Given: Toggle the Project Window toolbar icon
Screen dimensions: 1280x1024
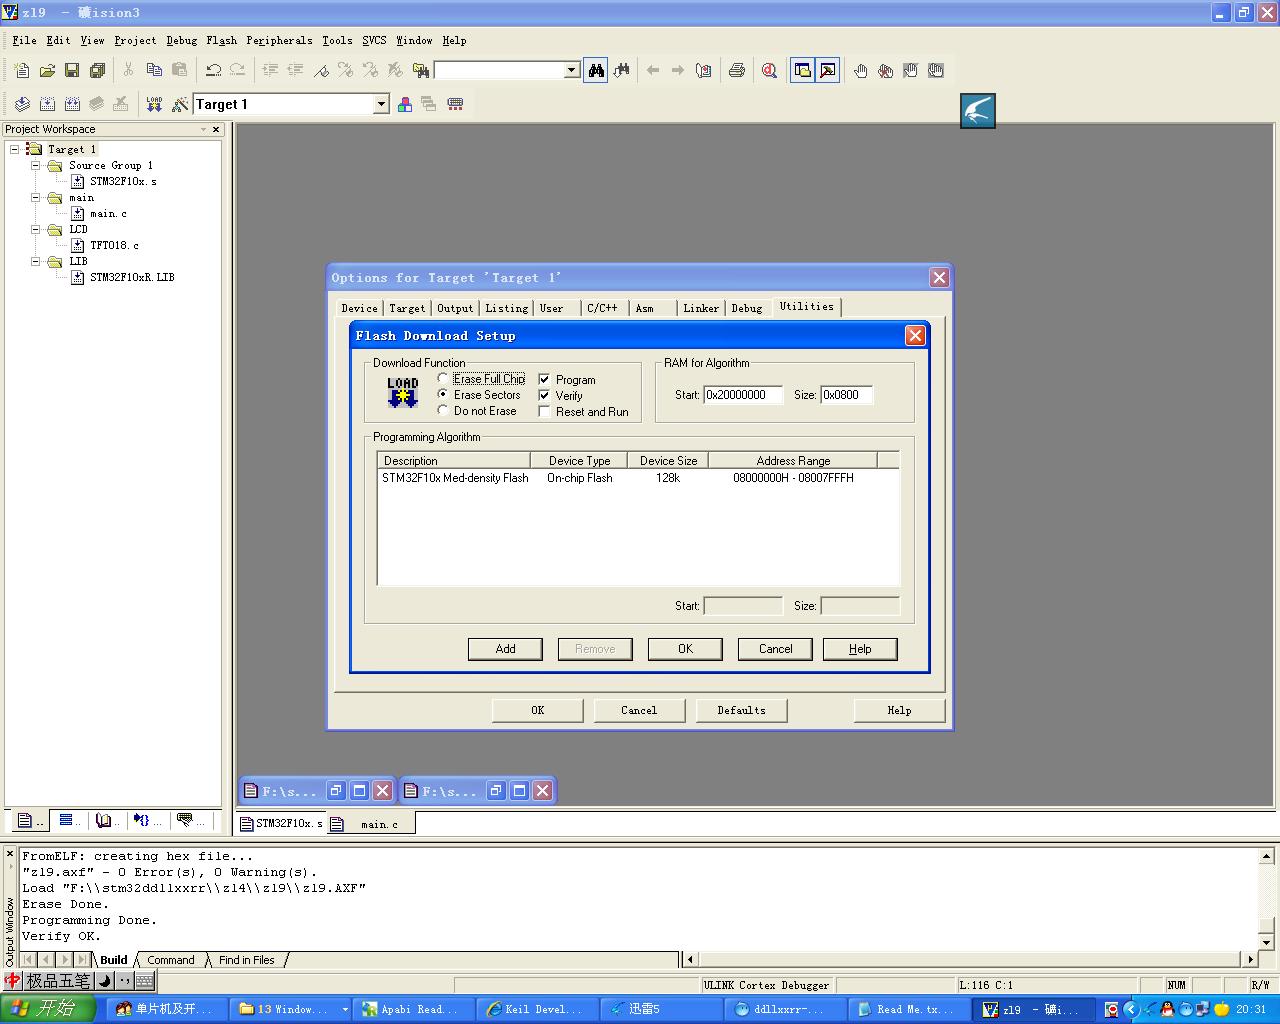Looking at the screenshot, I should pyautogui.click(x=802, y=70).
